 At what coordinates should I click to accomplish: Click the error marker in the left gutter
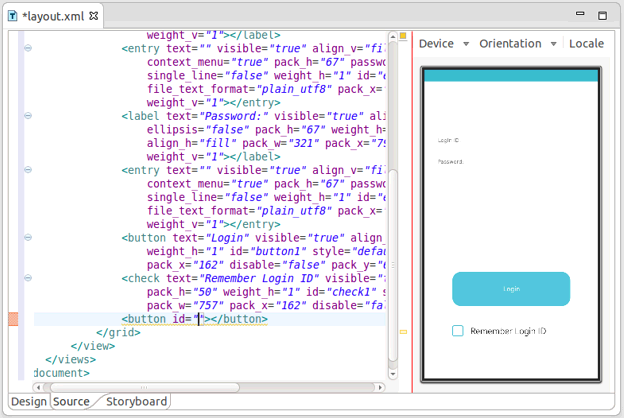(x=13, y=319)
